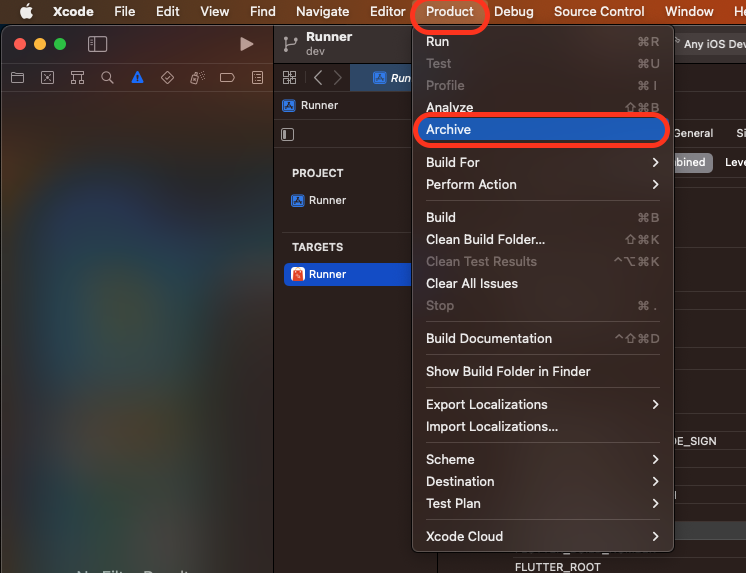The image size is (746, 573).
Task: Choose Show Build Folder in Finder
Action: point(542,371)
